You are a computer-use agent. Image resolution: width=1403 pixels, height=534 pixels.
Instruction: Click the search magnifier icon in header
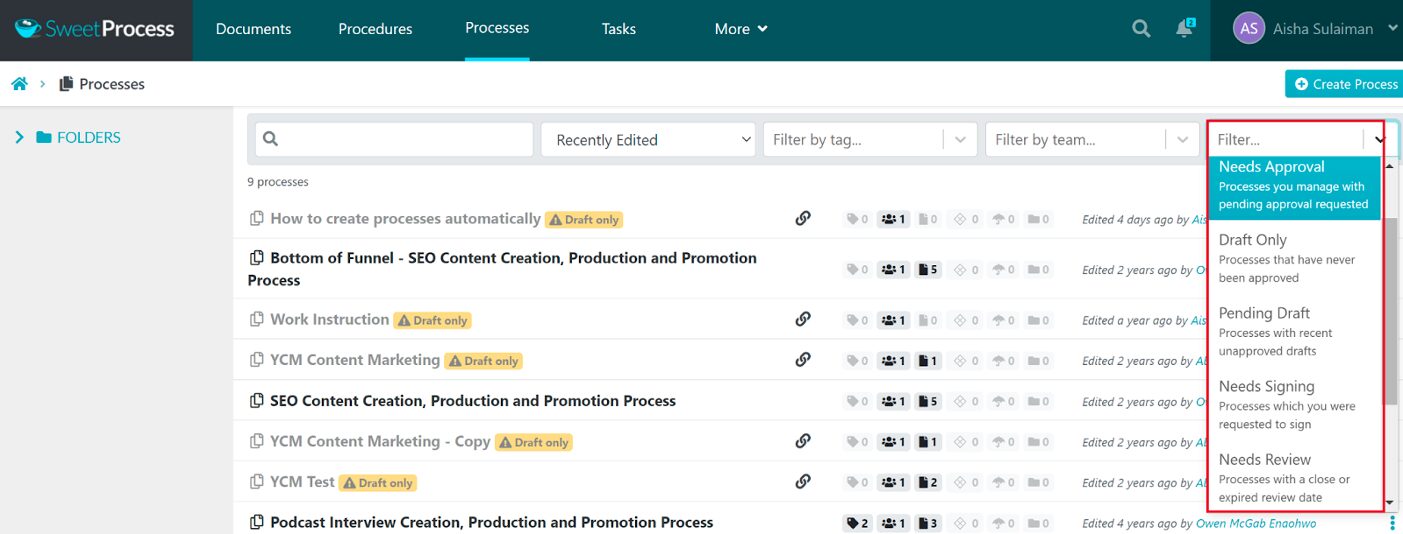pyautogui.click(x=1141, y=29)
